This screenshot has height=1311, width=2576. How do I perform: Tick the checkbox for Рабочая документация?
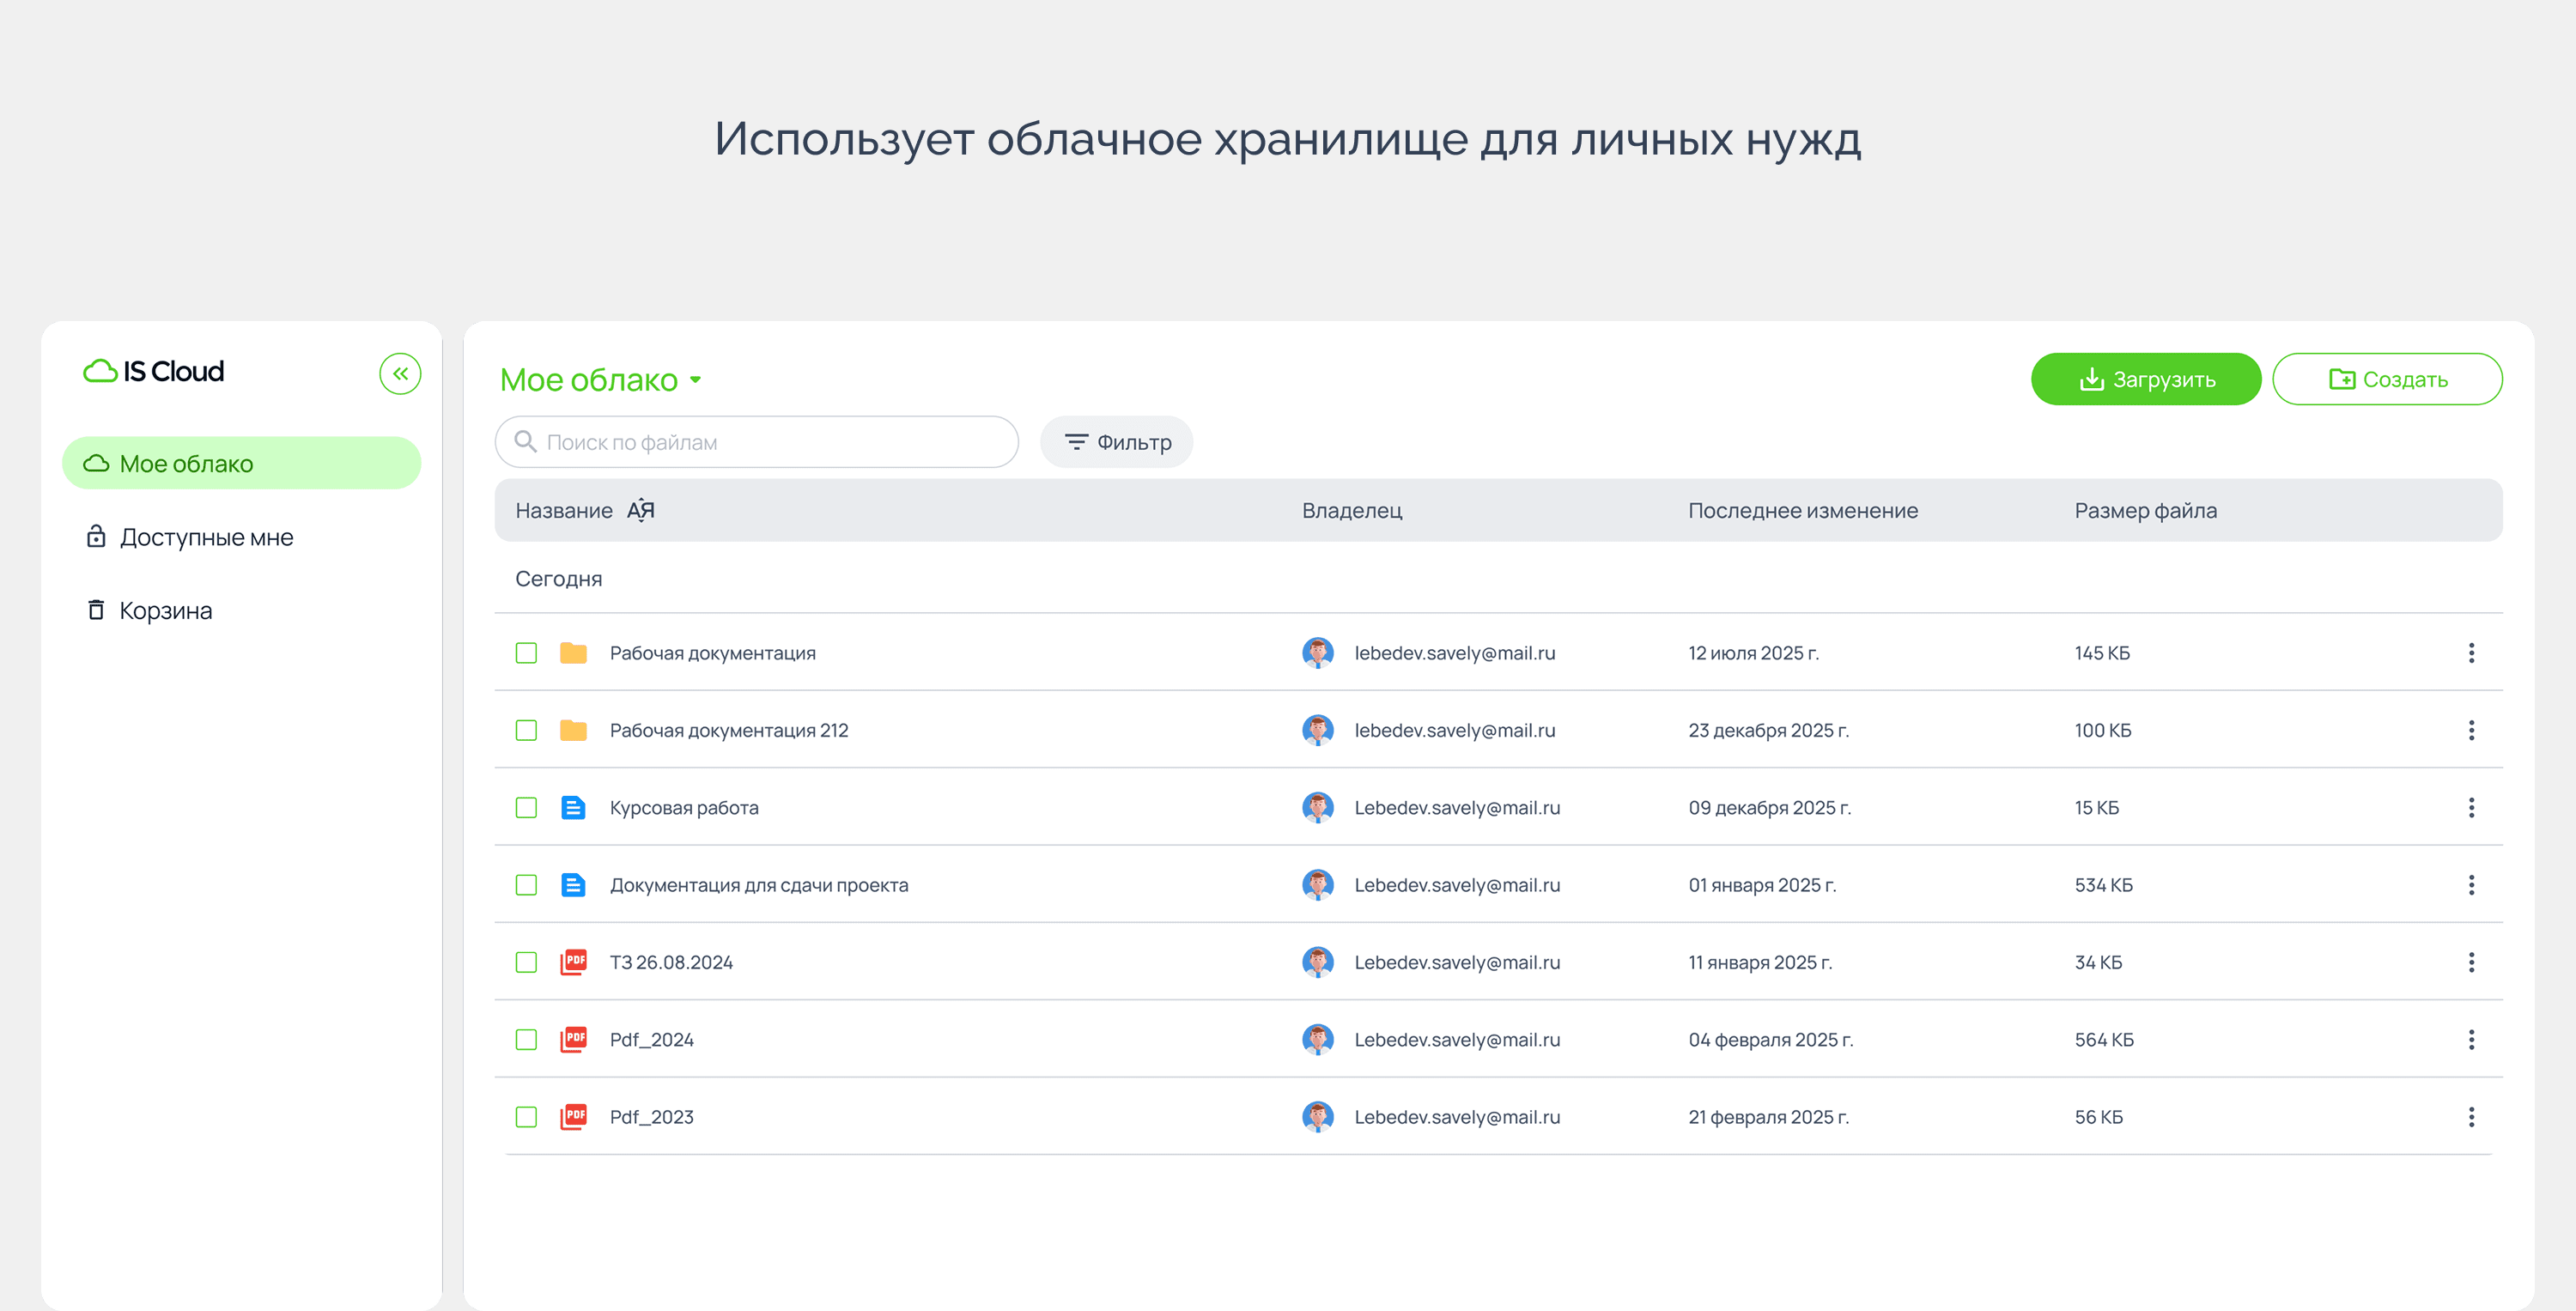click(x=526, y=653)
